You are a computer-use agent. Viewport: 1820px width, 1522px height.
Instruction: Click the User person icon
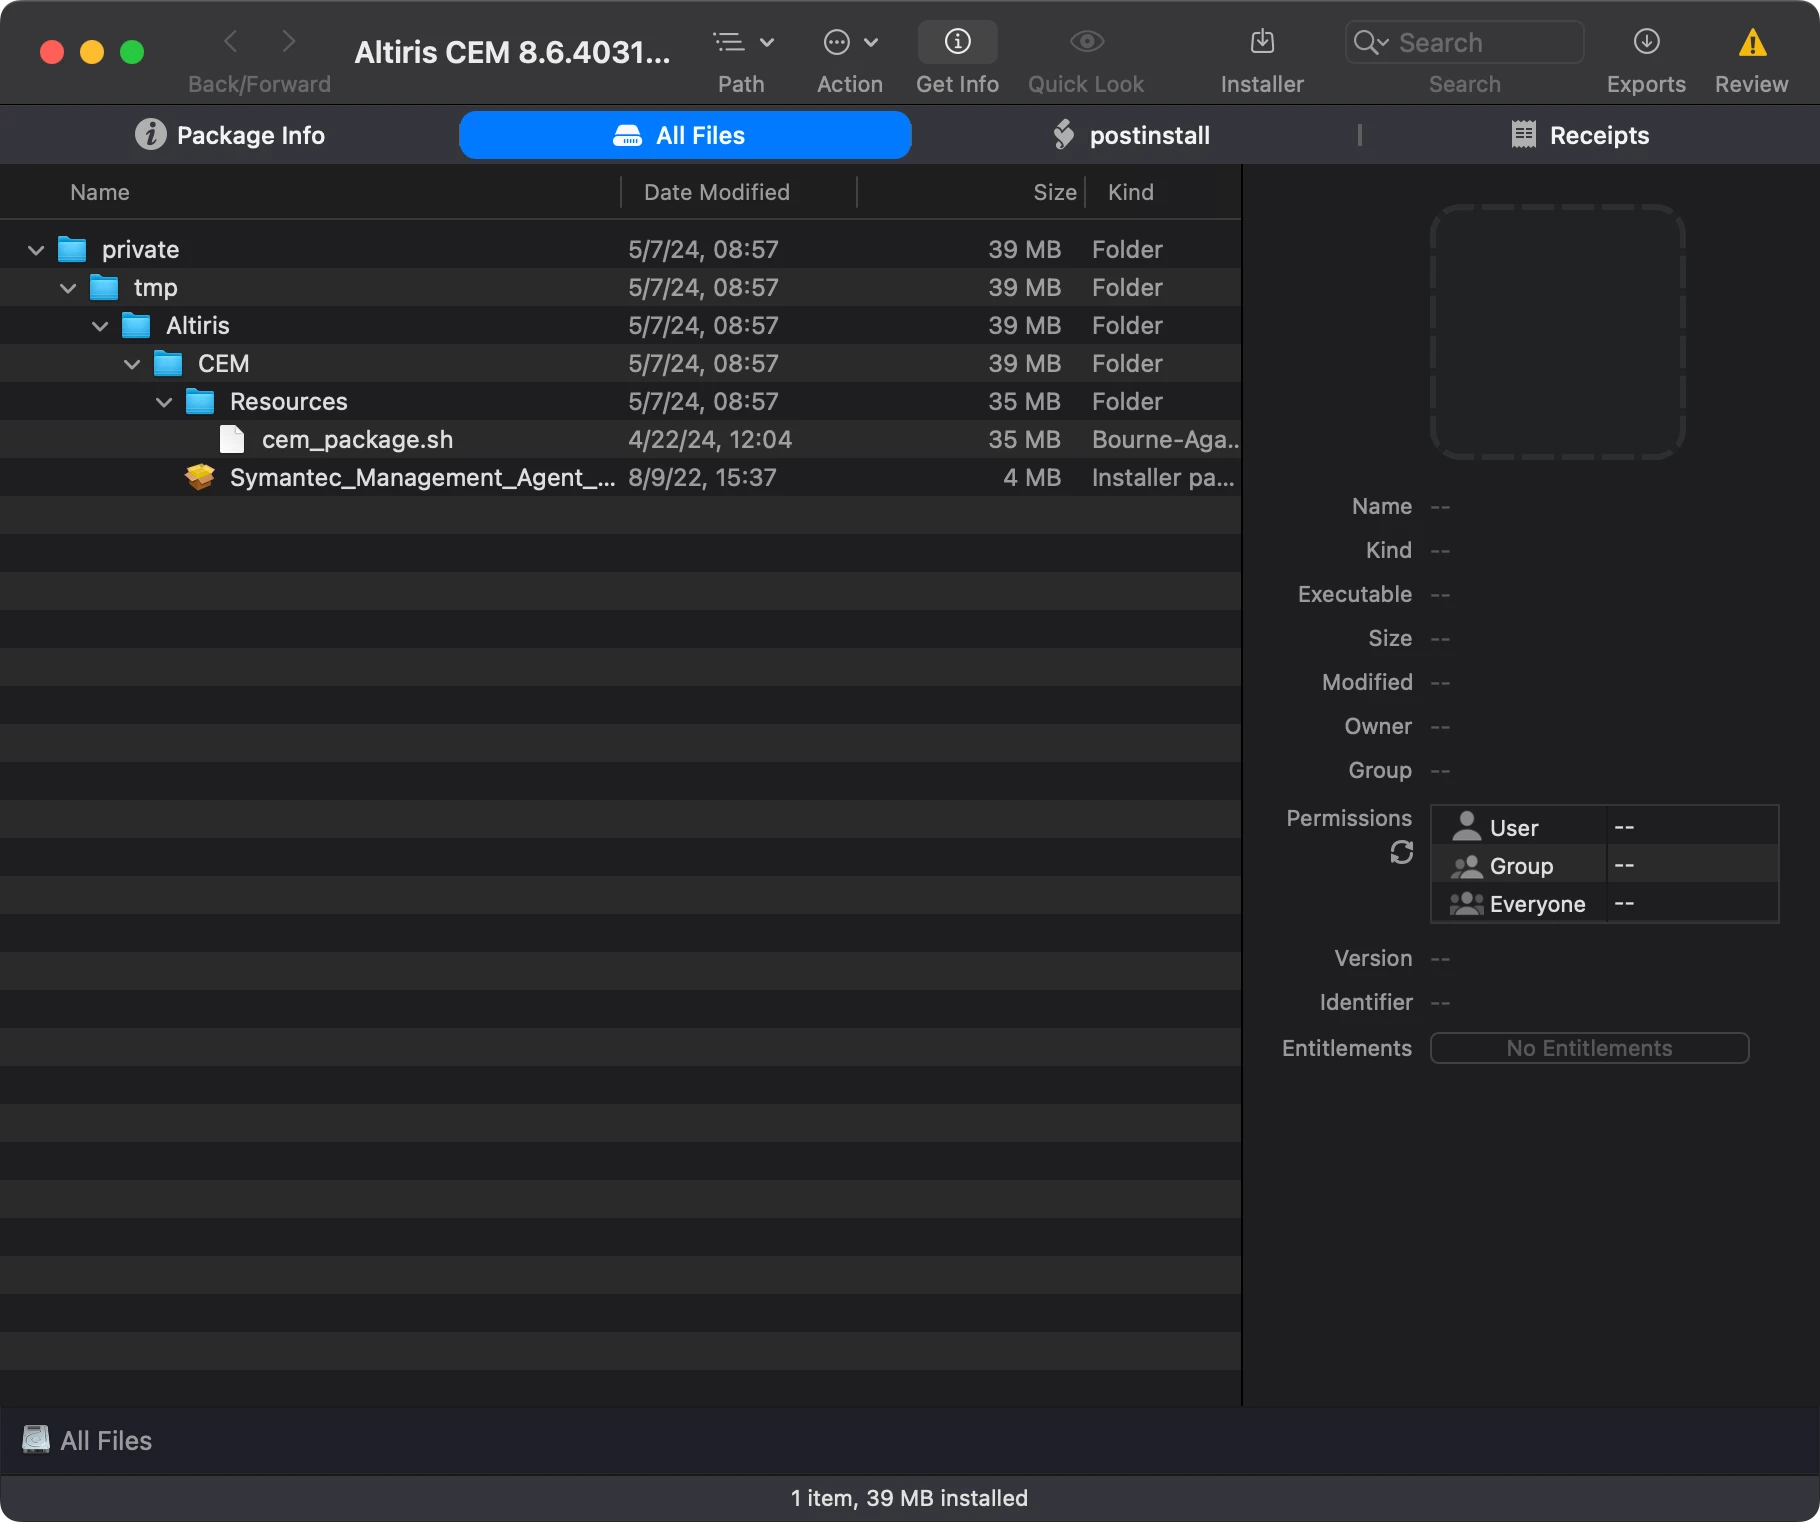tap(1466, 826)
